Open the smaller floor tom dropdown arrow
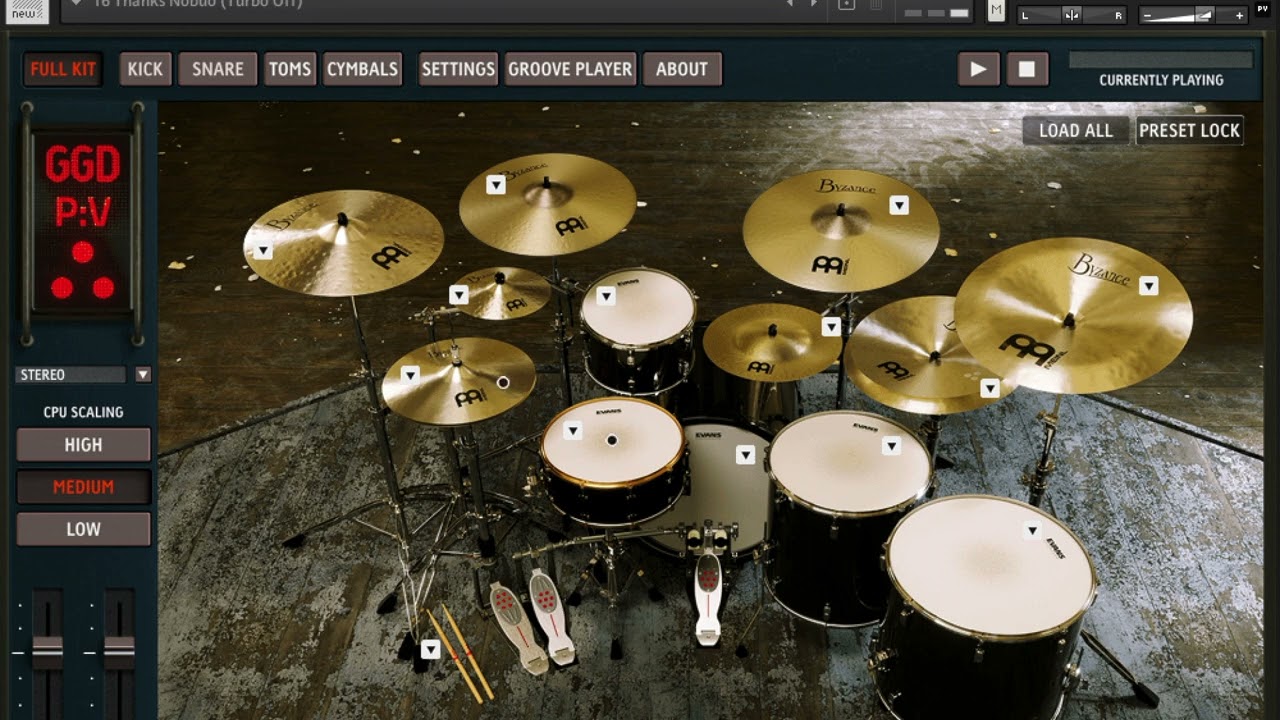Image resolution: width=1280 pixels, height=720 pixels. click(x=891, y=446)
